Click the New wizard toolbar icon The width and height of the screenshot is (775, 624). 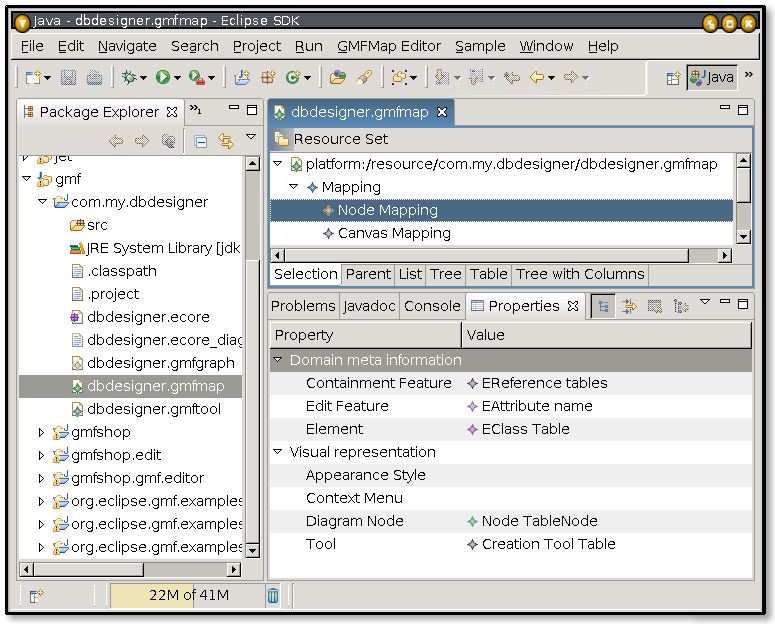33,77
